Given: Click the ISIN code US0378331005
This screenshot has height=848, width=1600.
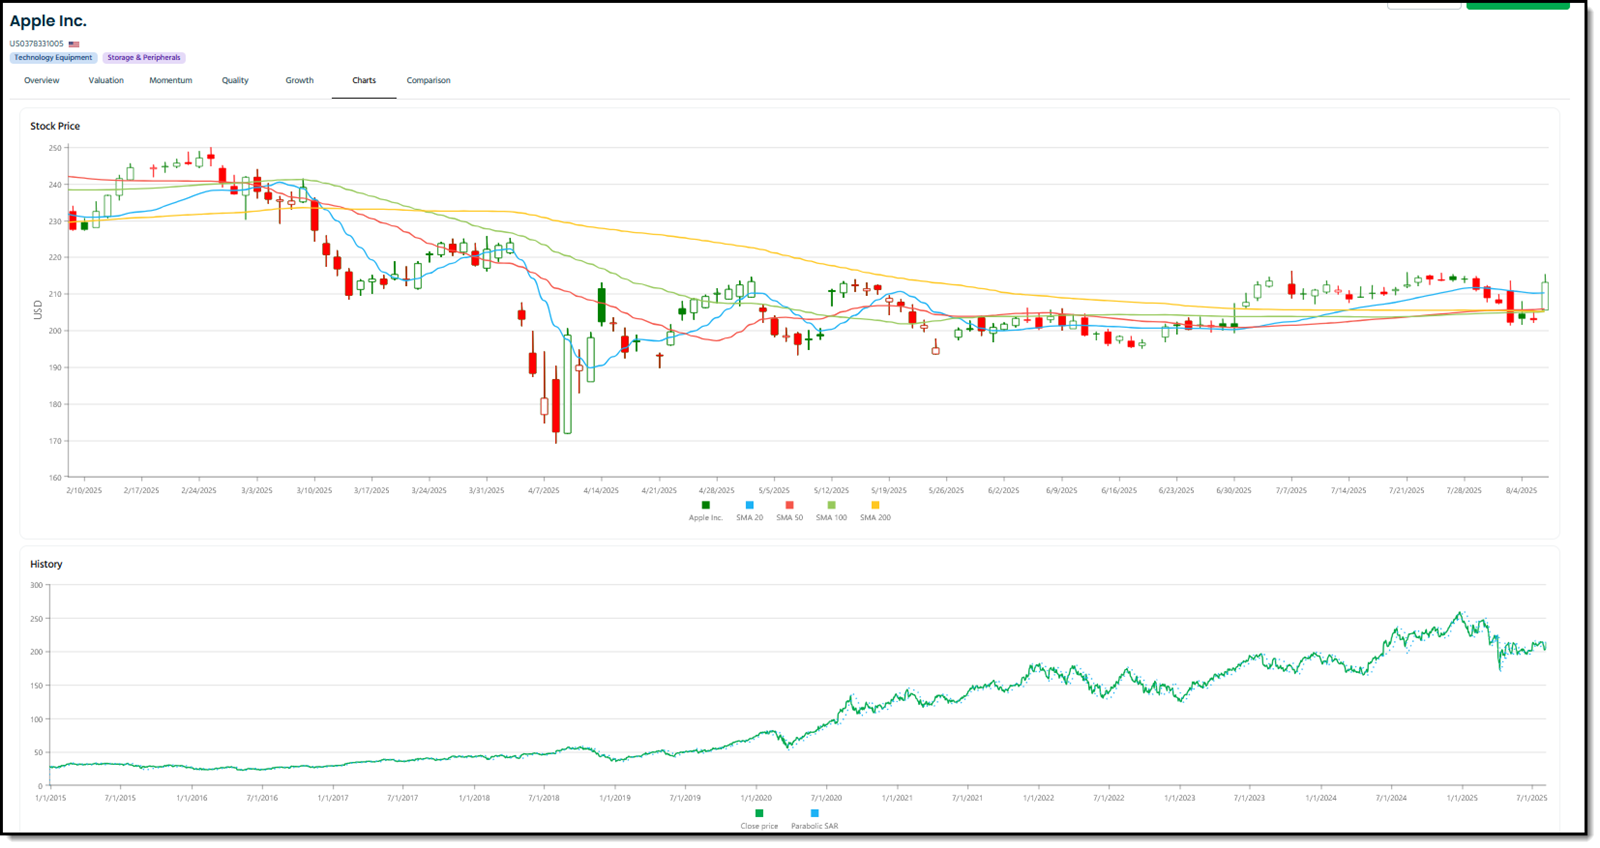Looking at the screenshot, I should click(37, 44).
